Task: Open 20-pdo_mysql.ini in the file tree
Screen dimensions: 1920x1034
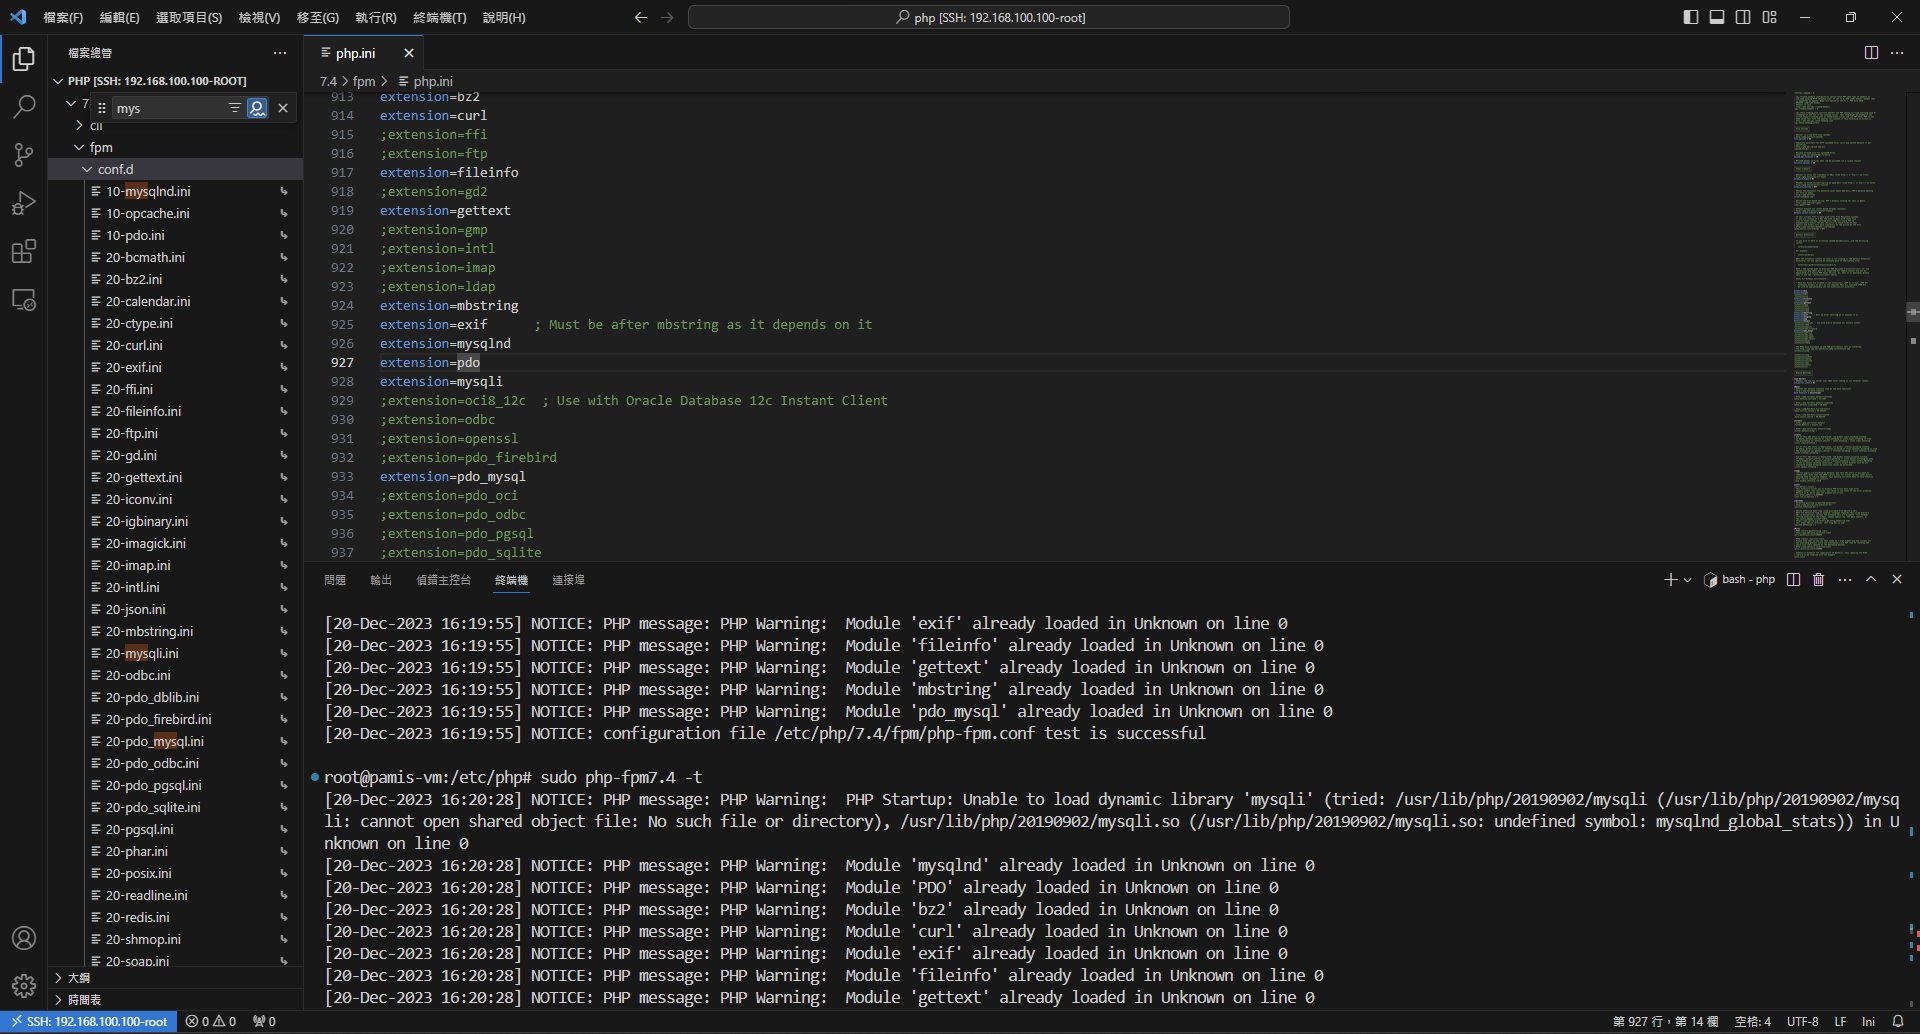Action: click(155, 741)
